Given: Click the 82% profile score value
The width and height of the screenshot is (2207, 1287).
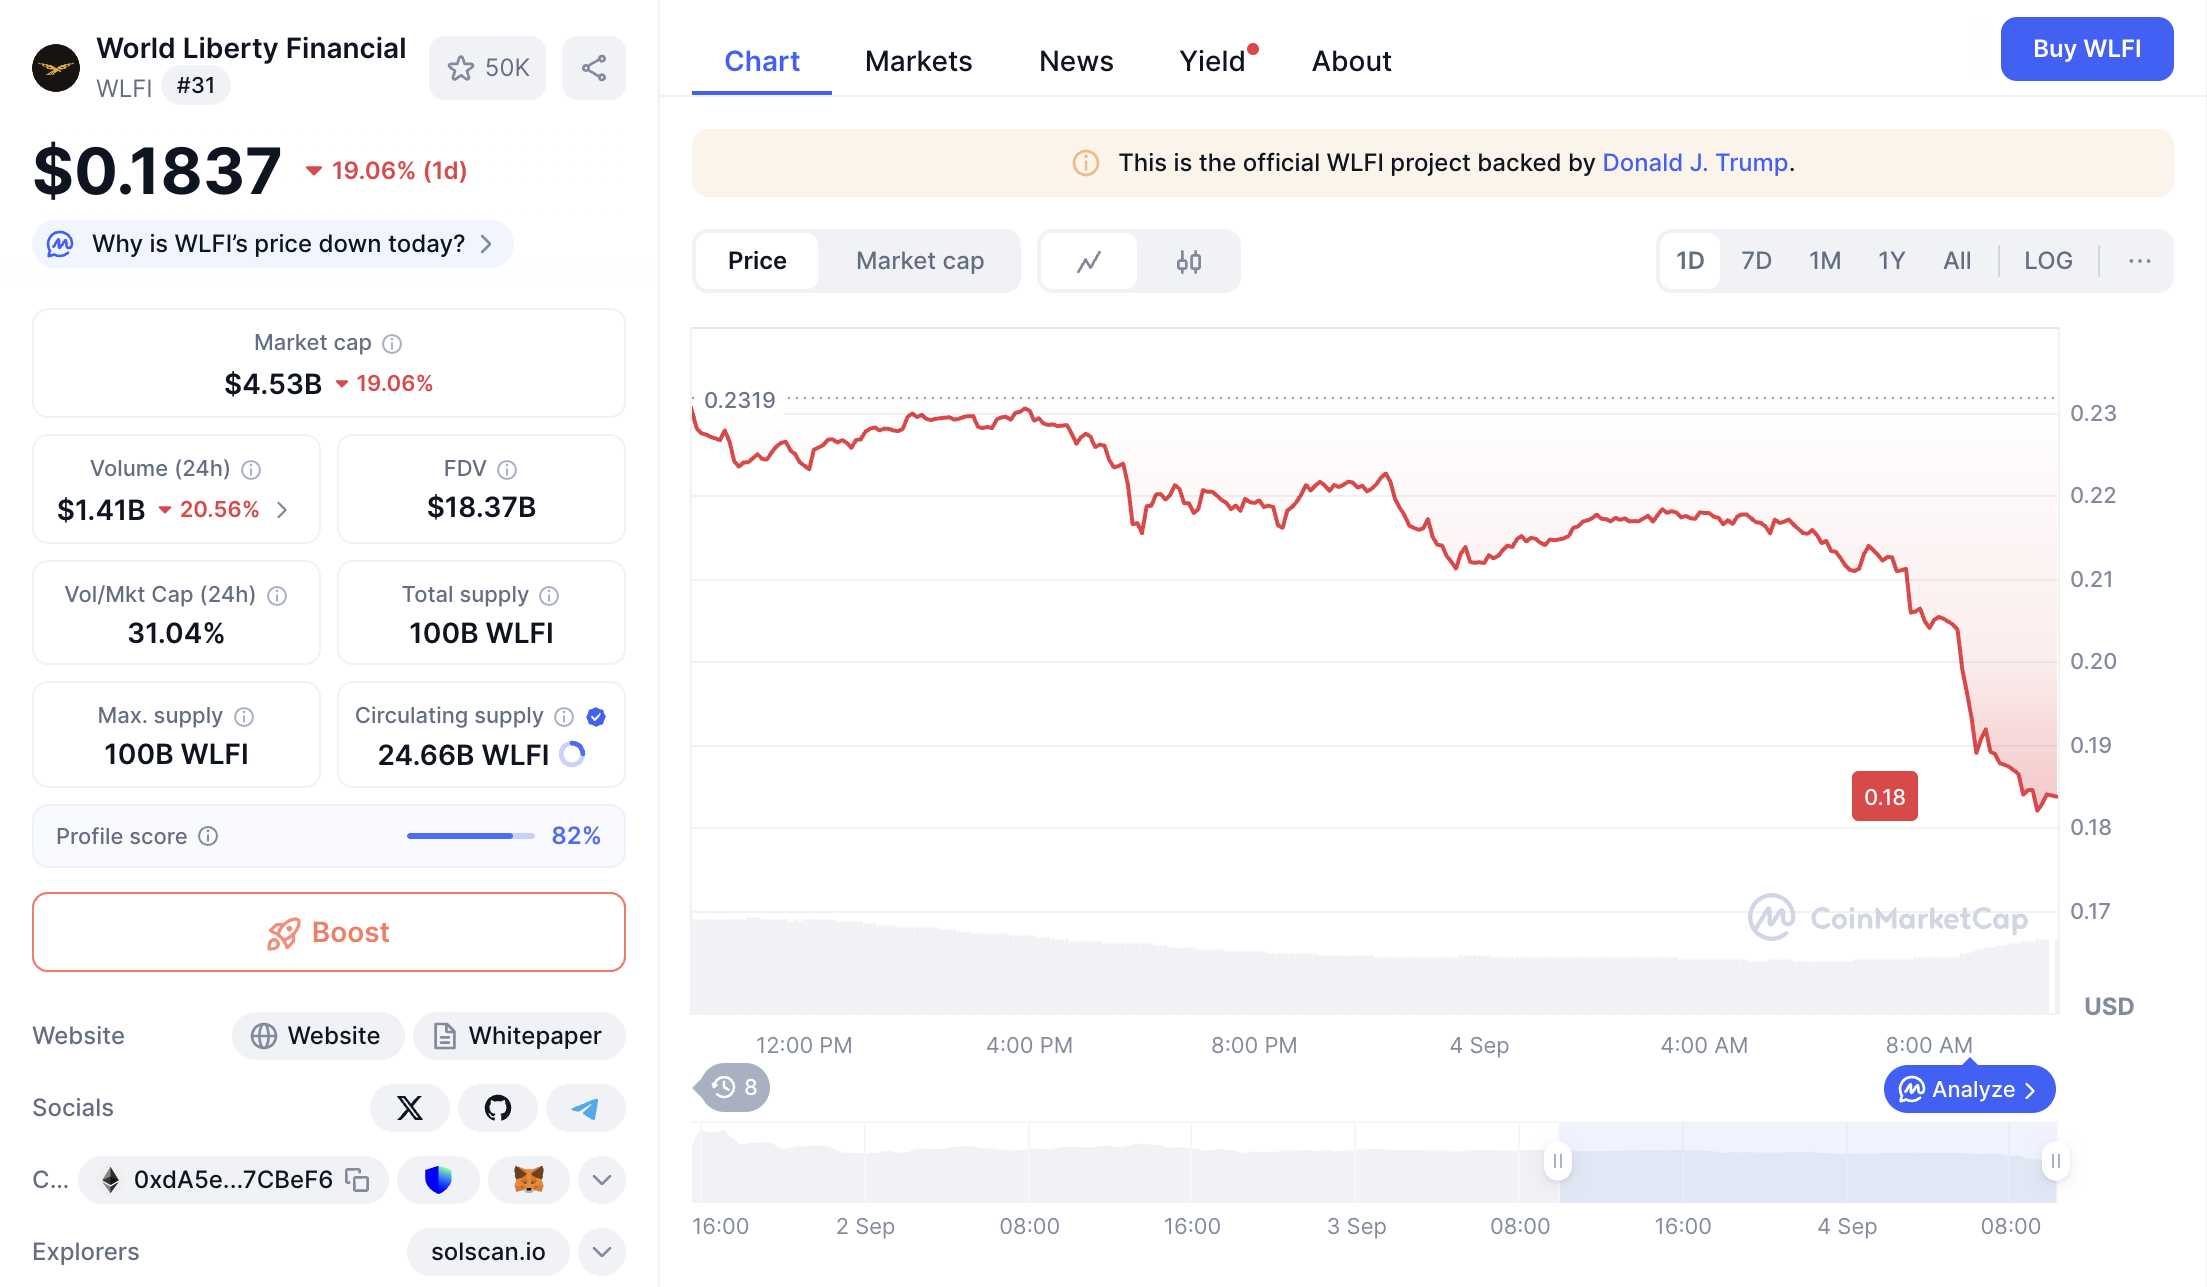Looking at the screenshot, I should point(576,836).
